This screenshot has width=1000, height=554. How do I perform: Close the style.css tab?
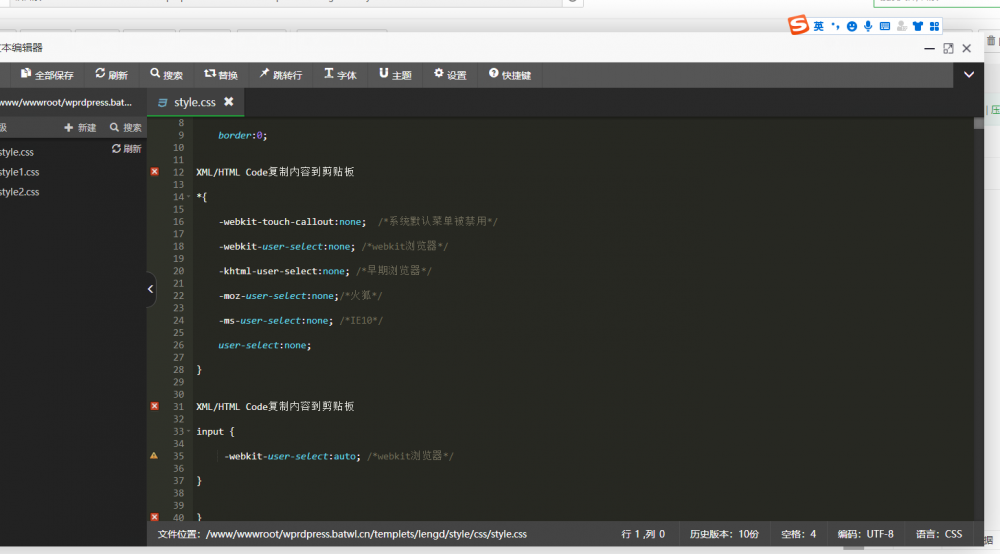pyautogui.click(x=229, y=101)
